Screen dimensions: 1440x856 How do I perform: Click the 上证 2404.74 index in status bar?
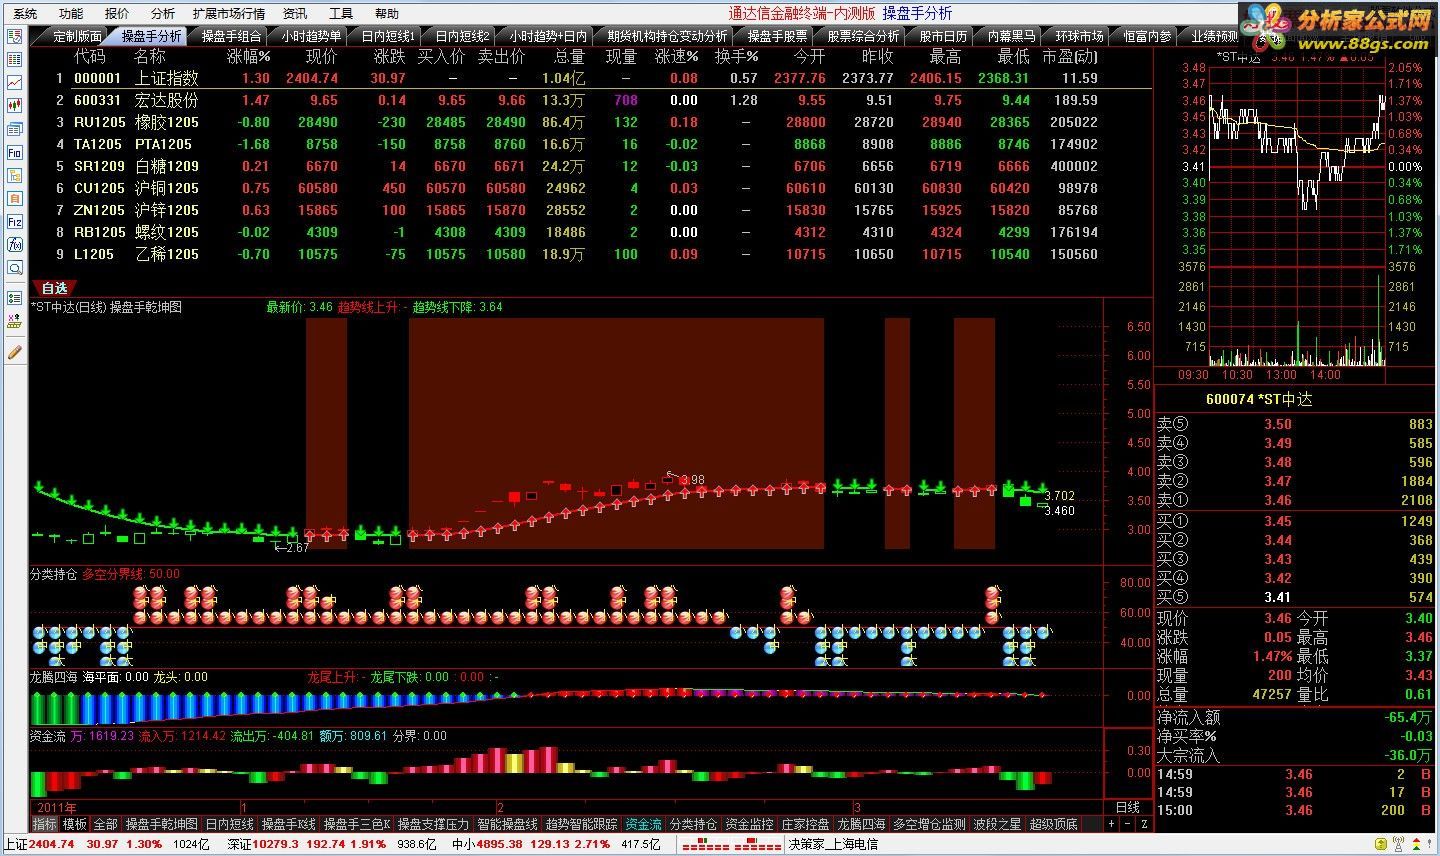[x=41, y=844]
